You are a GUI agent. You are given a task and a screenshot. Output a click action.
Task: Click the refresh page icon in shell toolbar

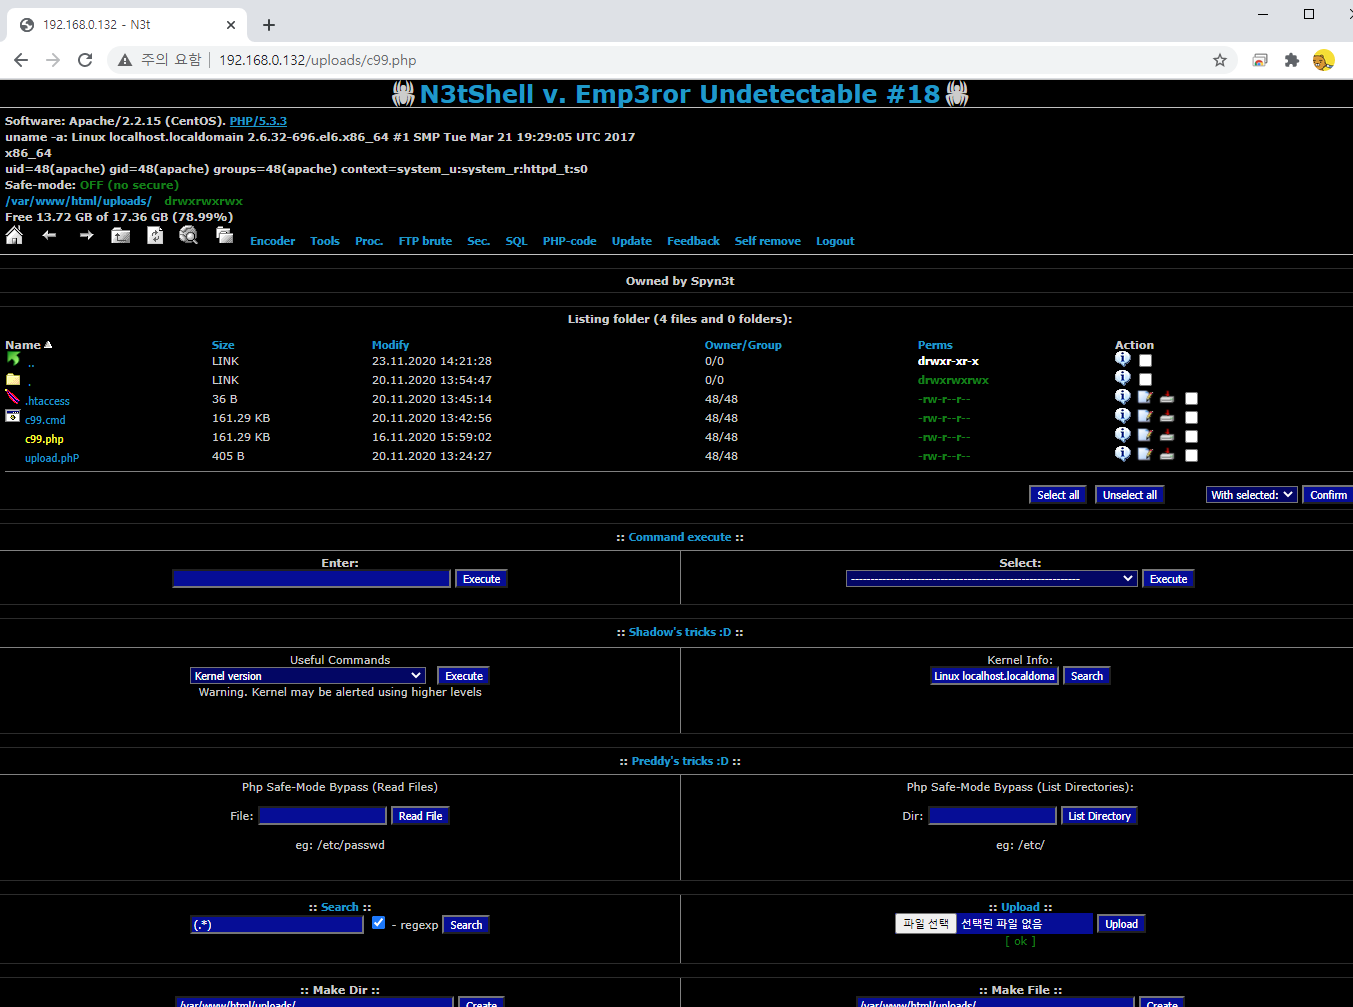coord(155,236)
